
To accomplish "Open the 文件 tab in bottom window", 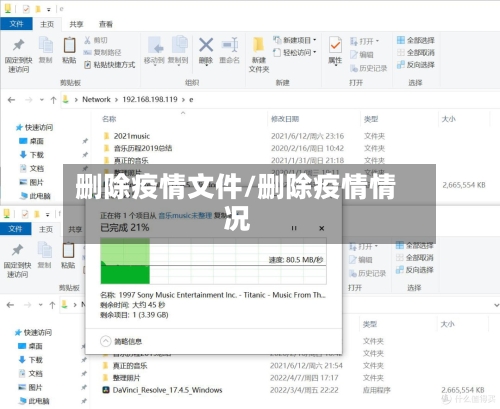I will (15, 229).
